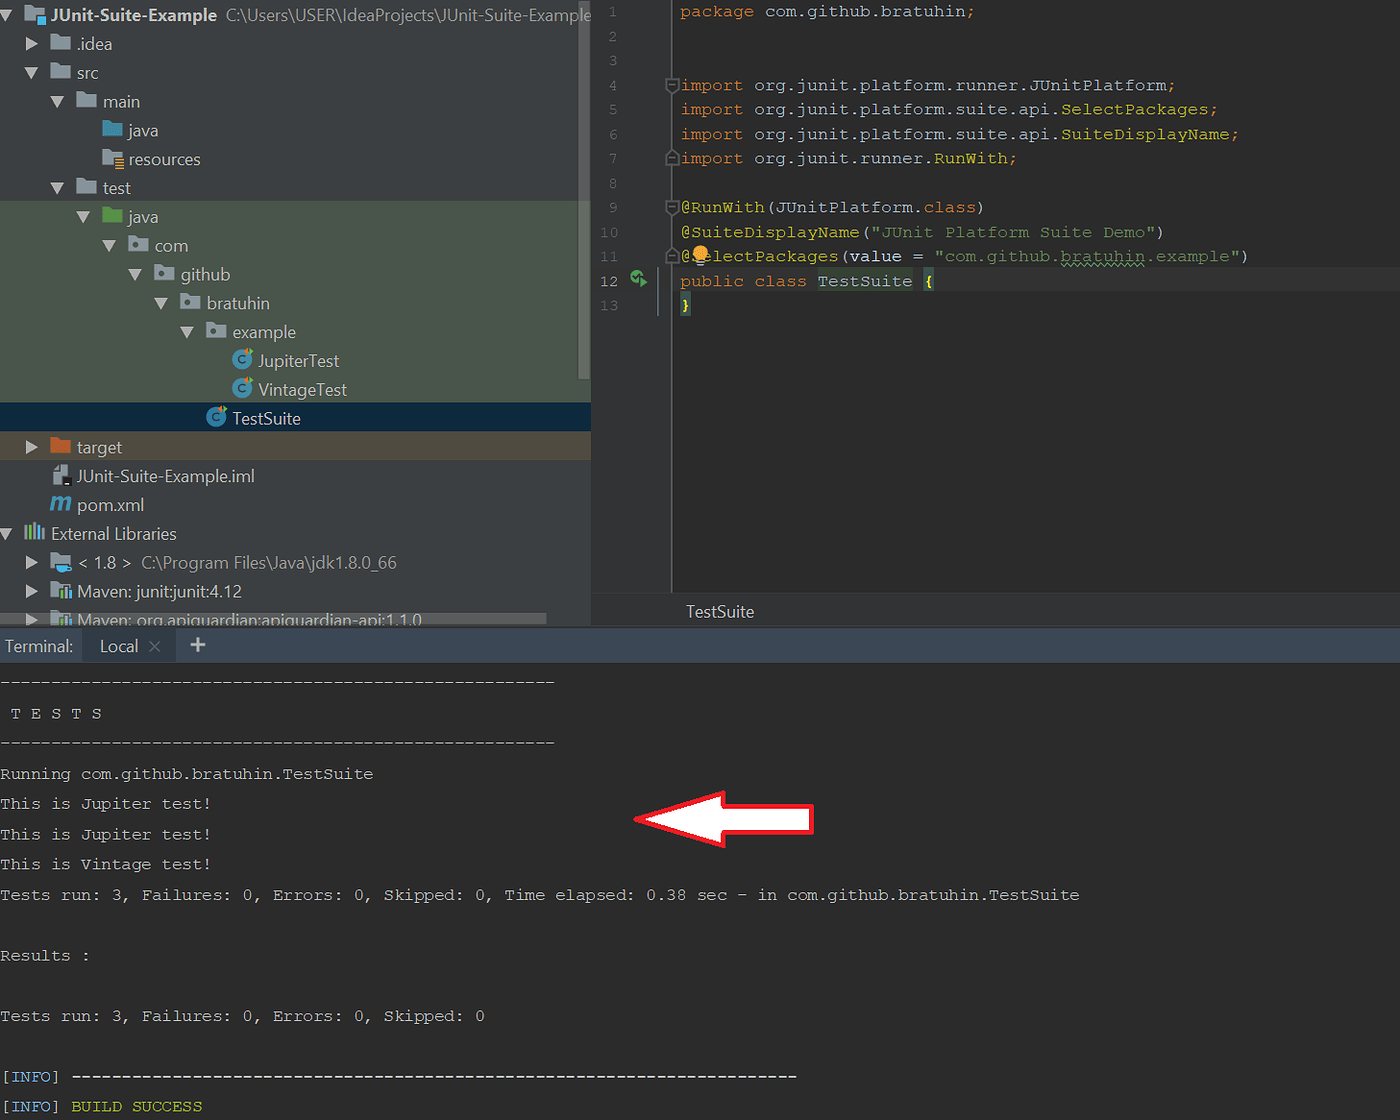1400x1120 pixels.
Task: Collapse the src folder
Action: (x=32, y=73)
